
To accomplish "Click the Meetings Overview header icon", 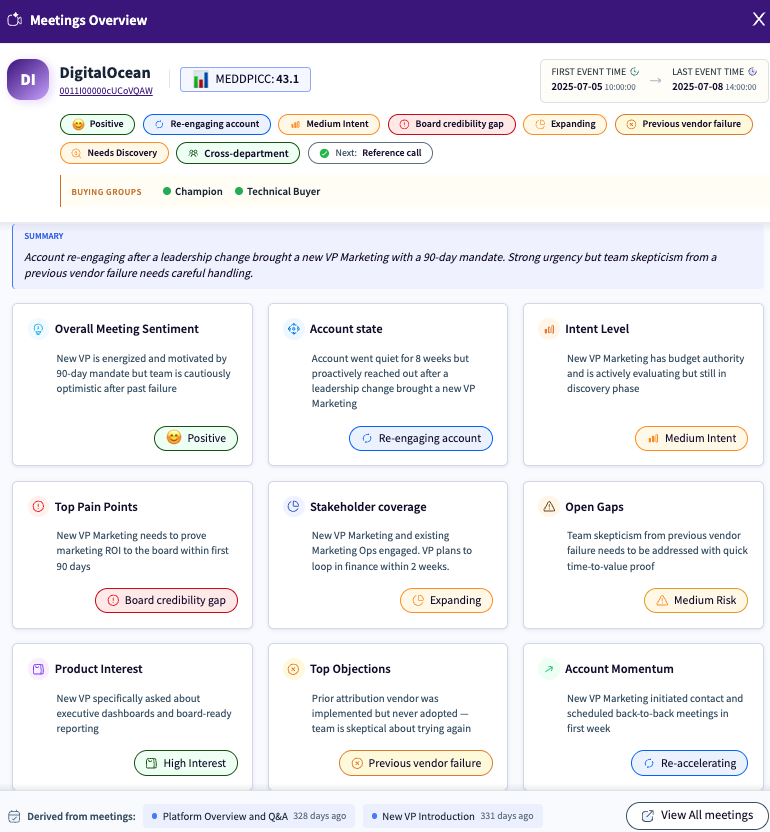I will [x=14, y=20].
